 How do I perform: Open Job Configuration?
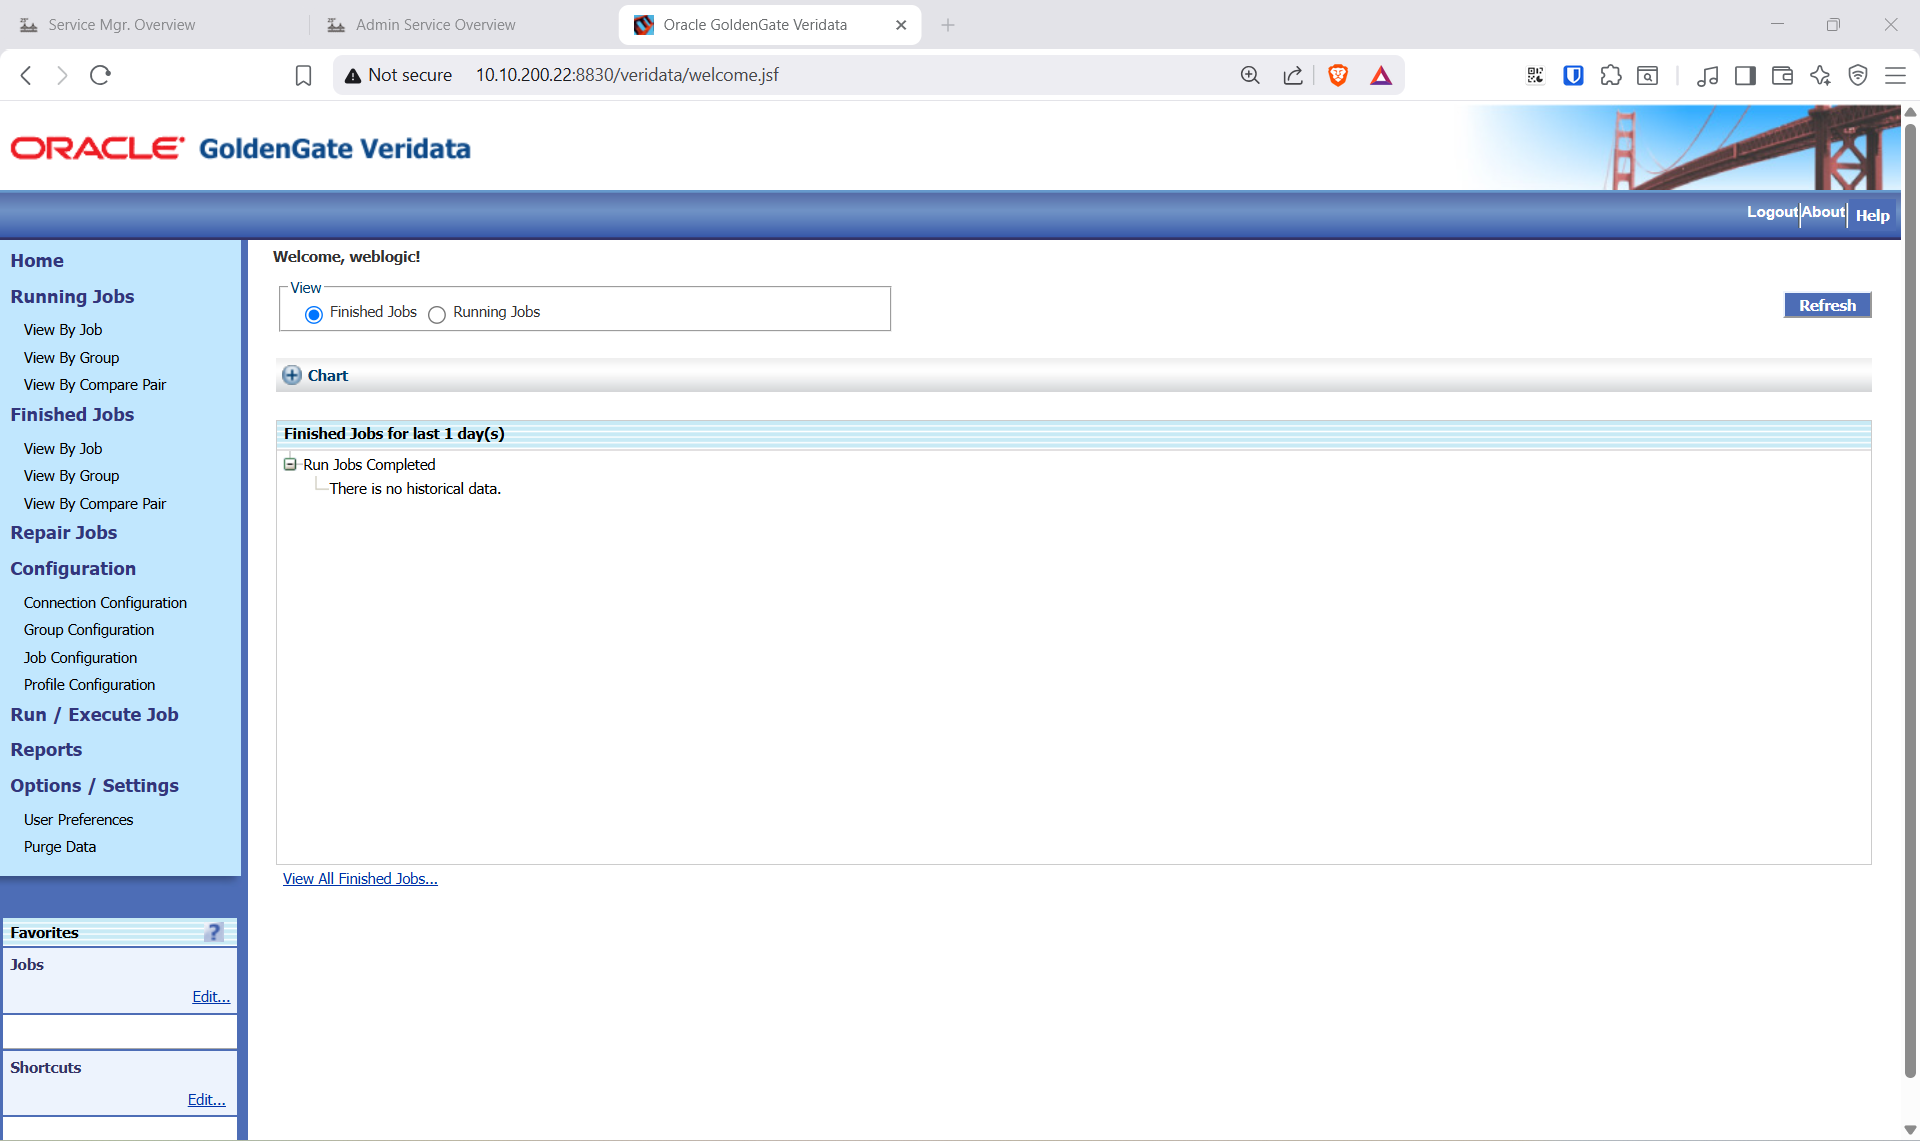(x=80, y=657)
